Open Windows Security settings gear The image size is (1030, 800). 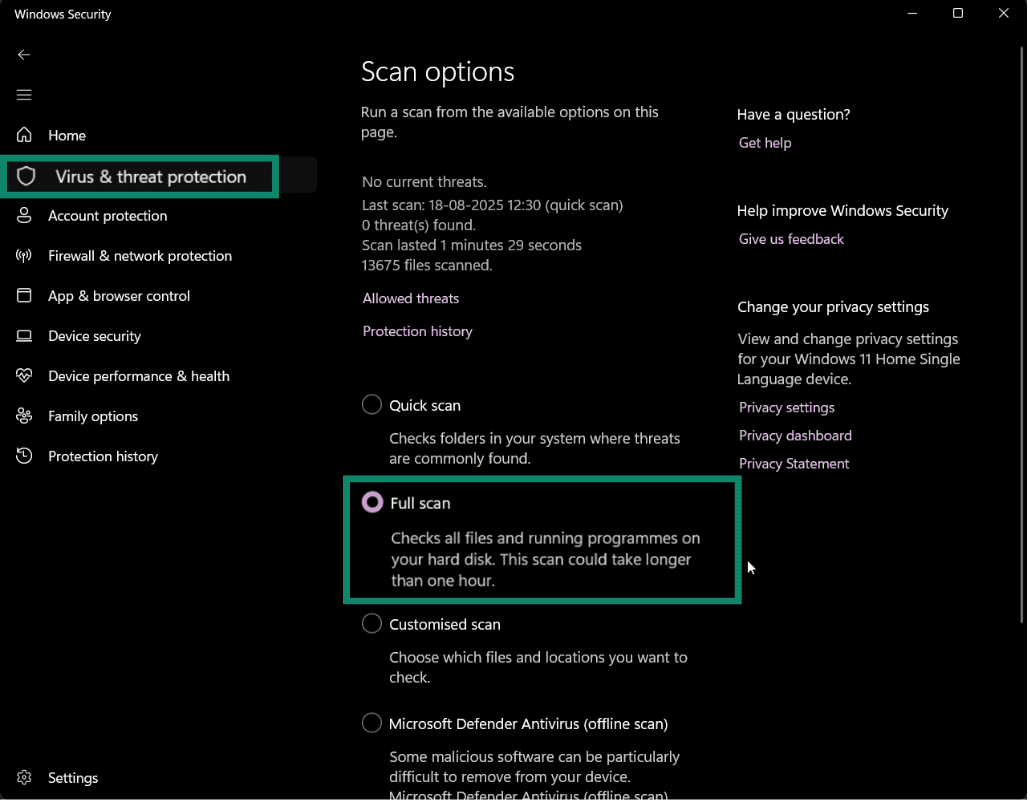24,777
